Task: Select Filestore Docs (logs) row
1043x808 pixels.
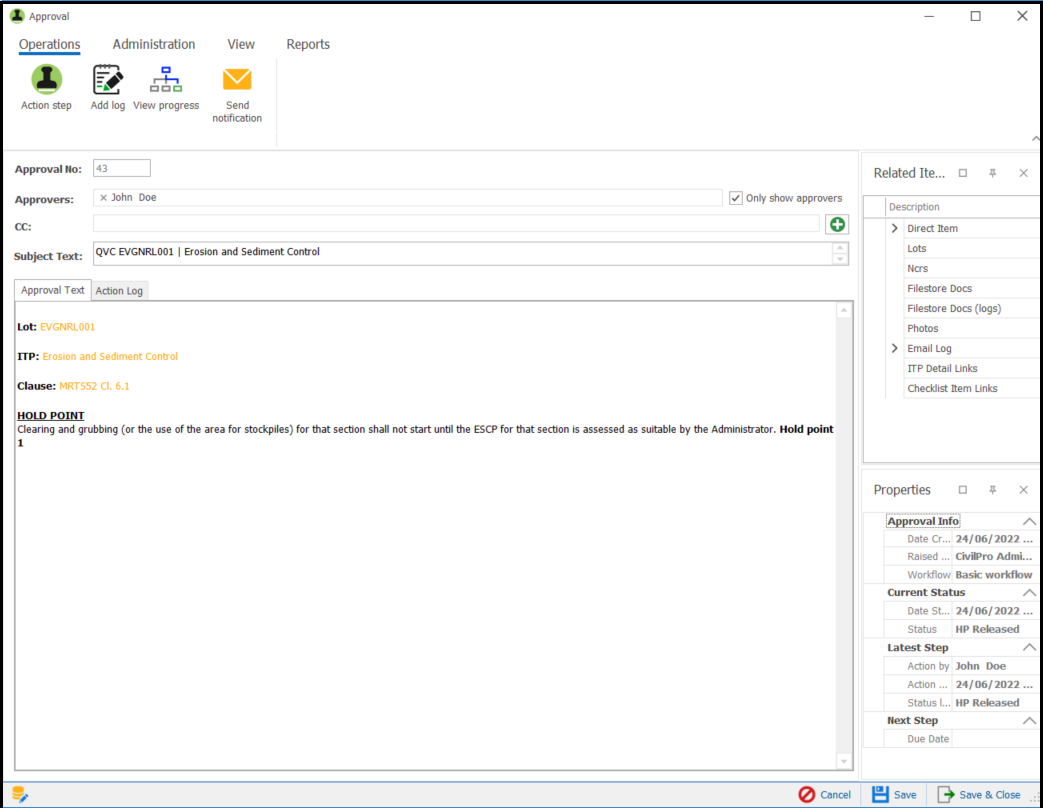Action: coord(971,308)
